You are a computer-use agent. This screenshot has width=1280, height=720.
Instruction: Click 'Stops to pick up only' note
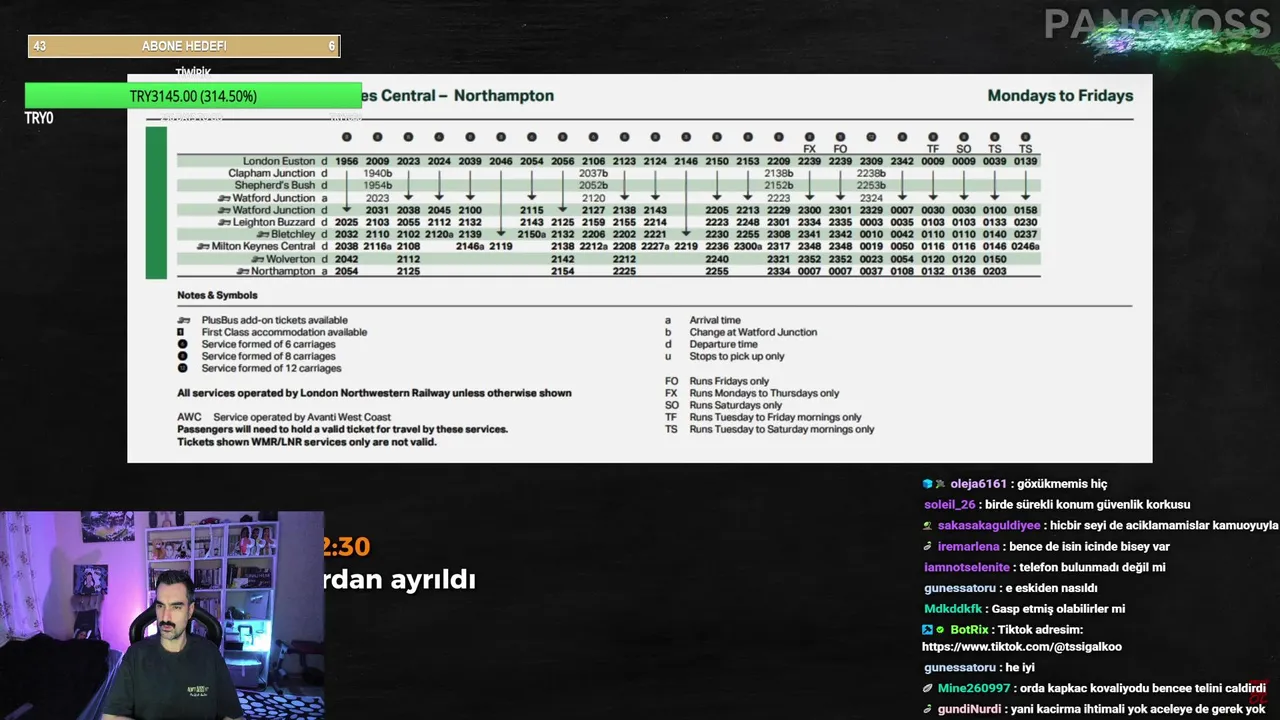(737, 356)
